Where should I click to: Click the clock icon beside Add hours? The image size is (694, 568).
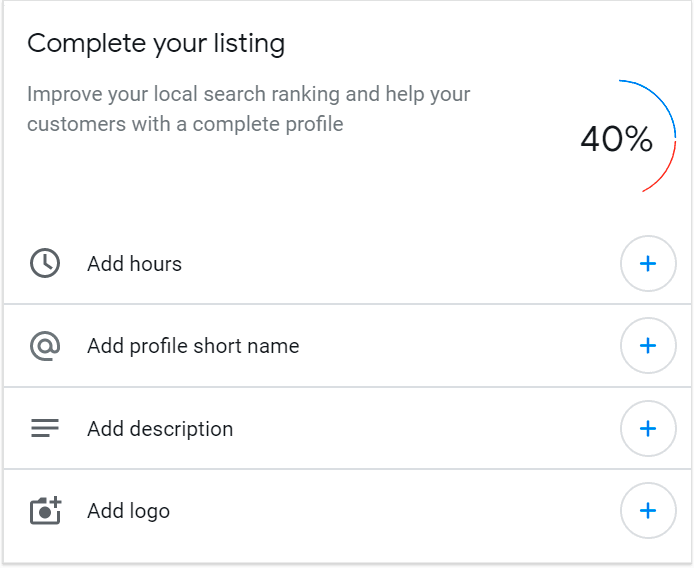[45, 263]
